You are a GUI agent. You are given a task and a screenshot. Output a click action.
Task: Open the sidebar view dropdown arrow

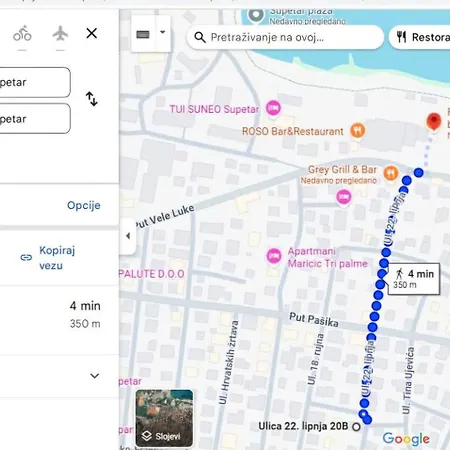[163, 33]
